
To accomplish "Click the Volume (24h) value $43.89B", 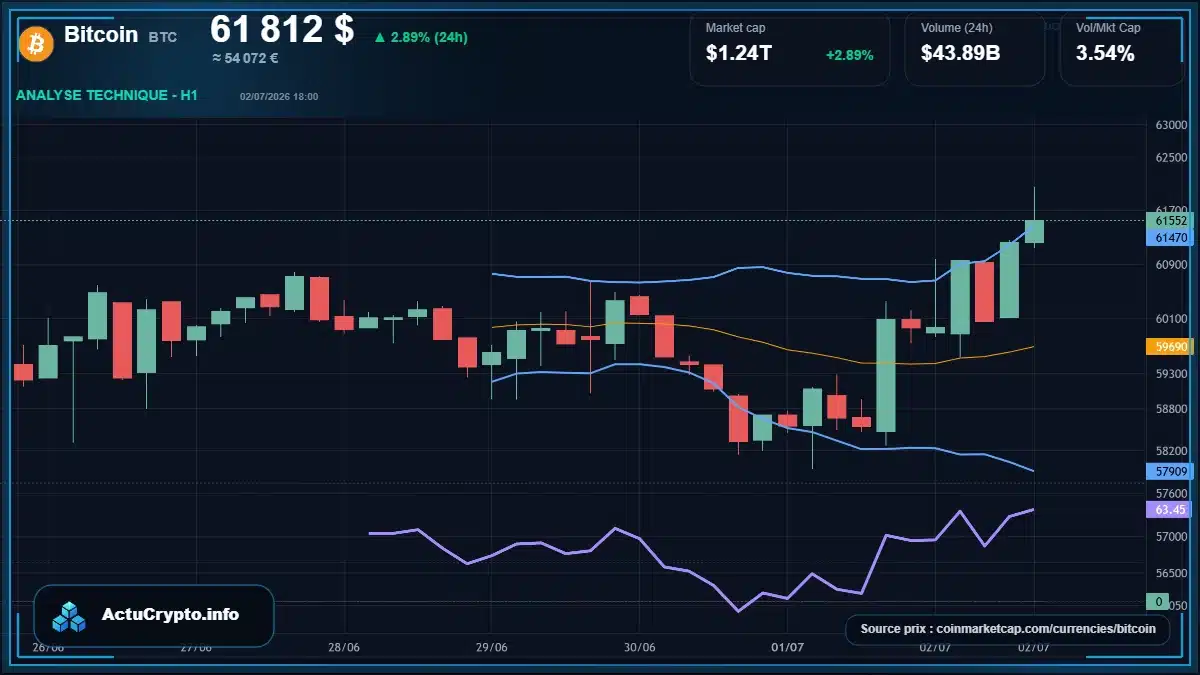I will point(961,54).
